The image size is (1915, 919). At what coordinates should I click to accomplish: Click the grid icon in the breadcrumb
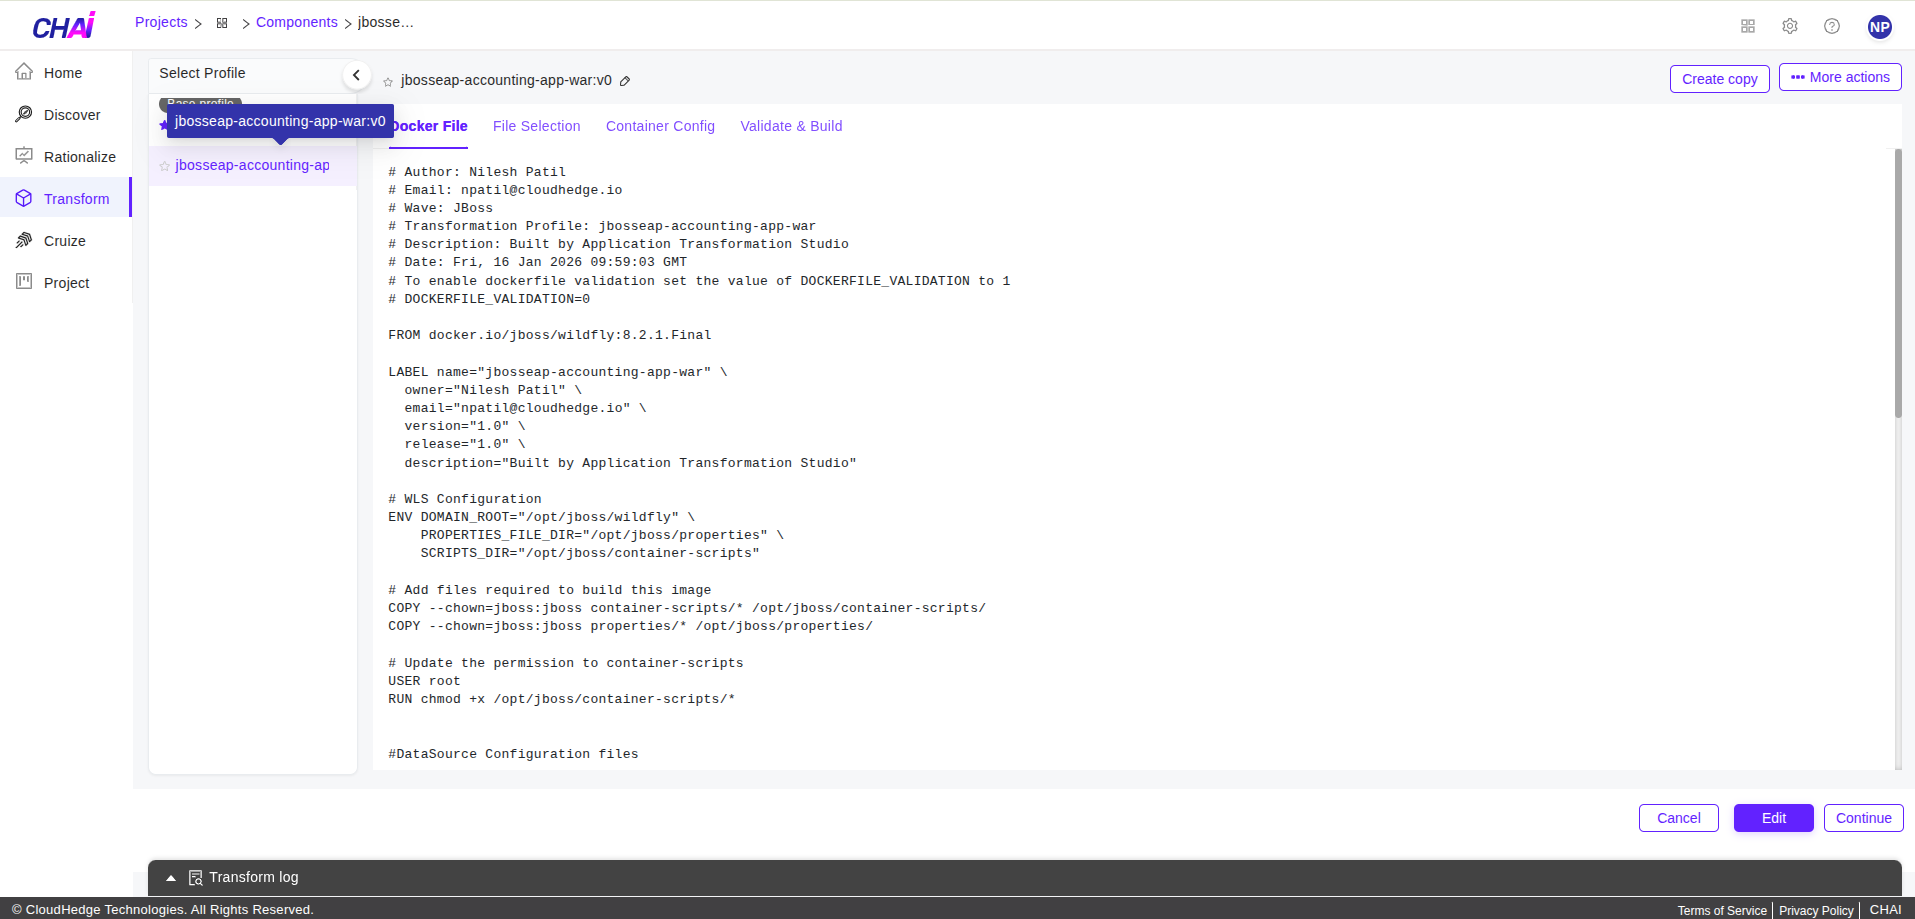tap(222, 23)
